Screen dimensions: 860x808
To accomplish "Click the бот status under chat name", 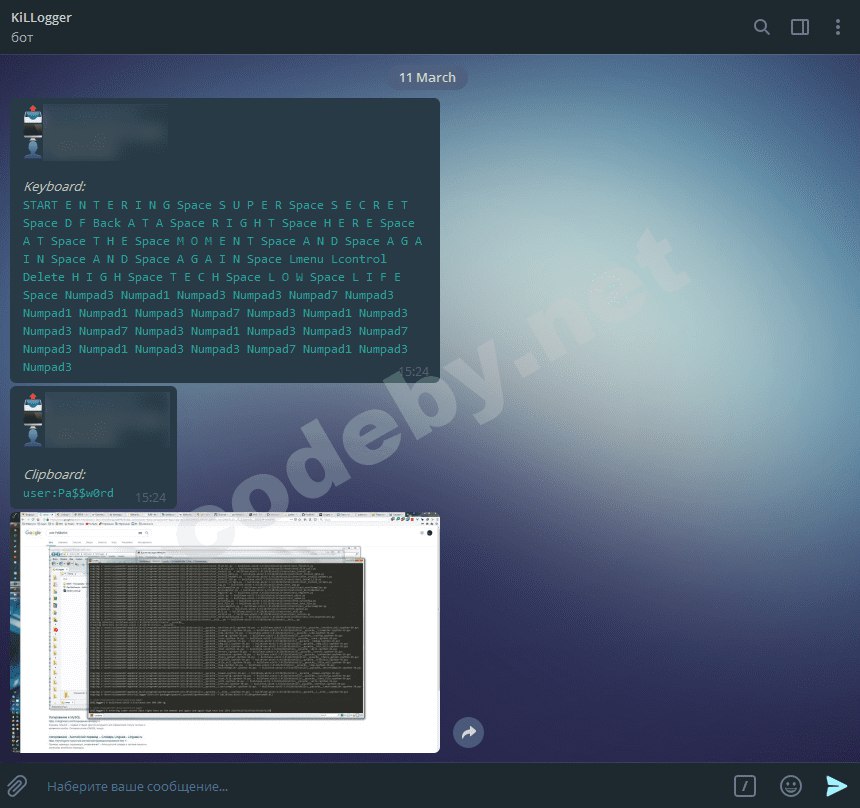I will [22, 37].
